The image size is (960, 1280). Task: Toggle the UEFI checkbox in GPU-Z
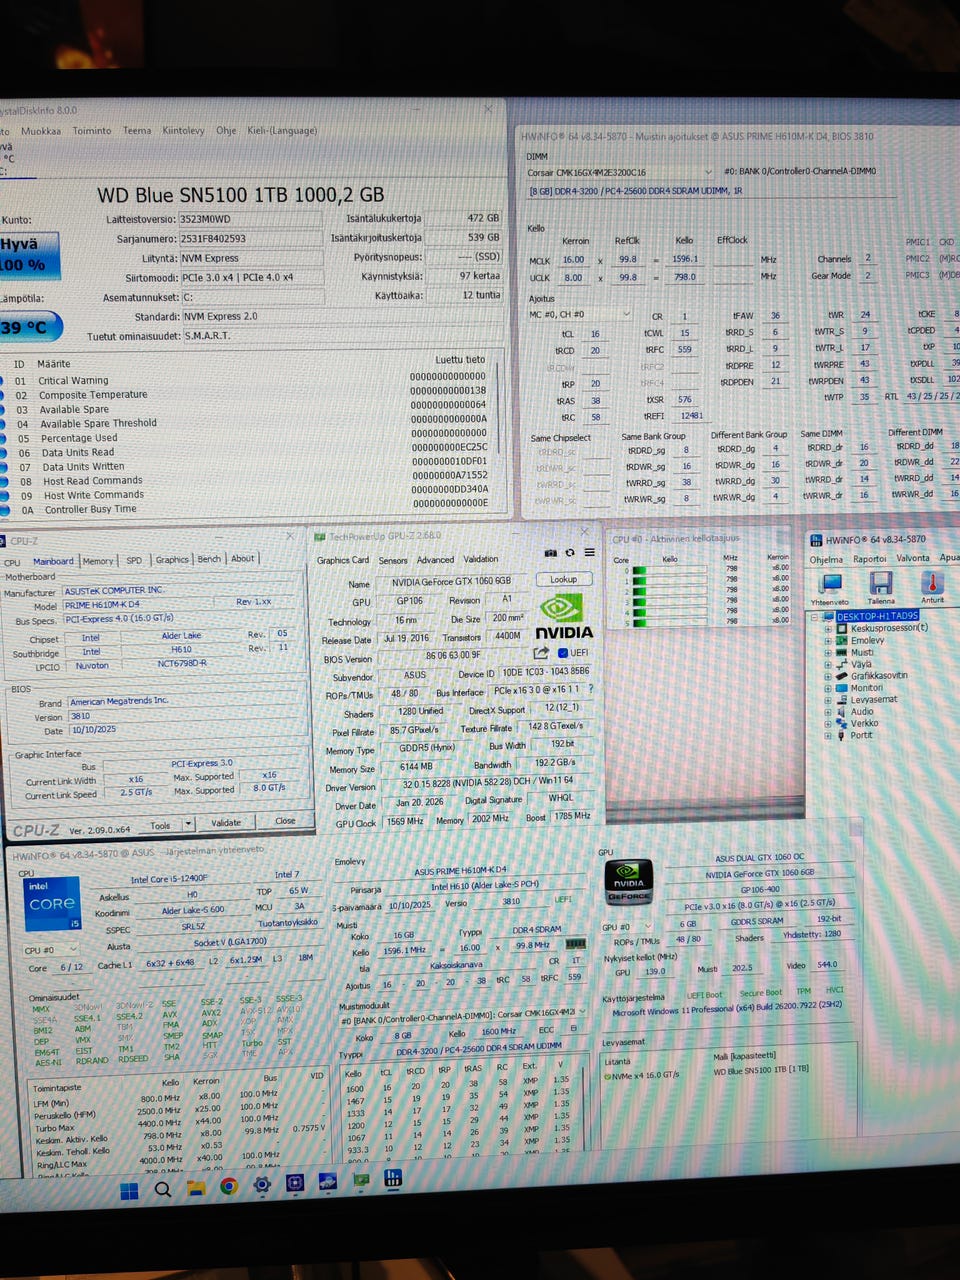coord(562,653)
